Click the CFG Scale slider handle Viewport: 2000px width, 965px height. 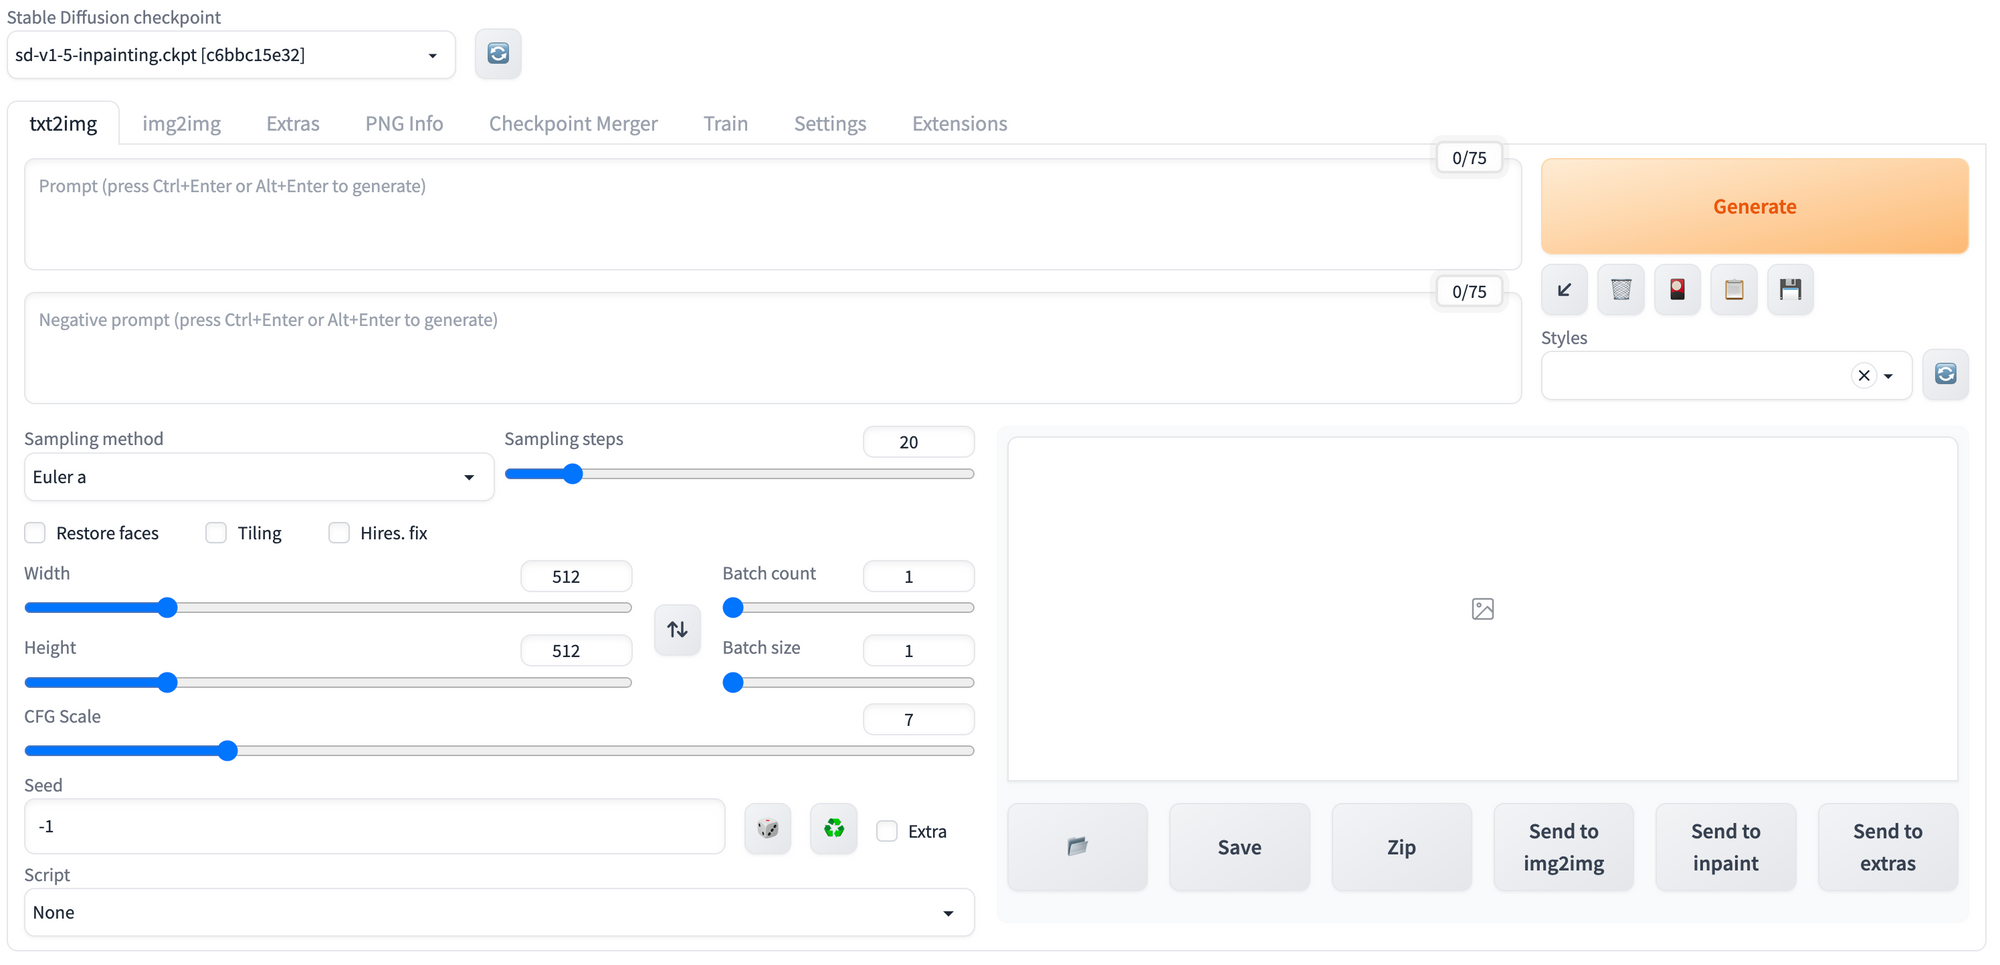coord(228,751)
